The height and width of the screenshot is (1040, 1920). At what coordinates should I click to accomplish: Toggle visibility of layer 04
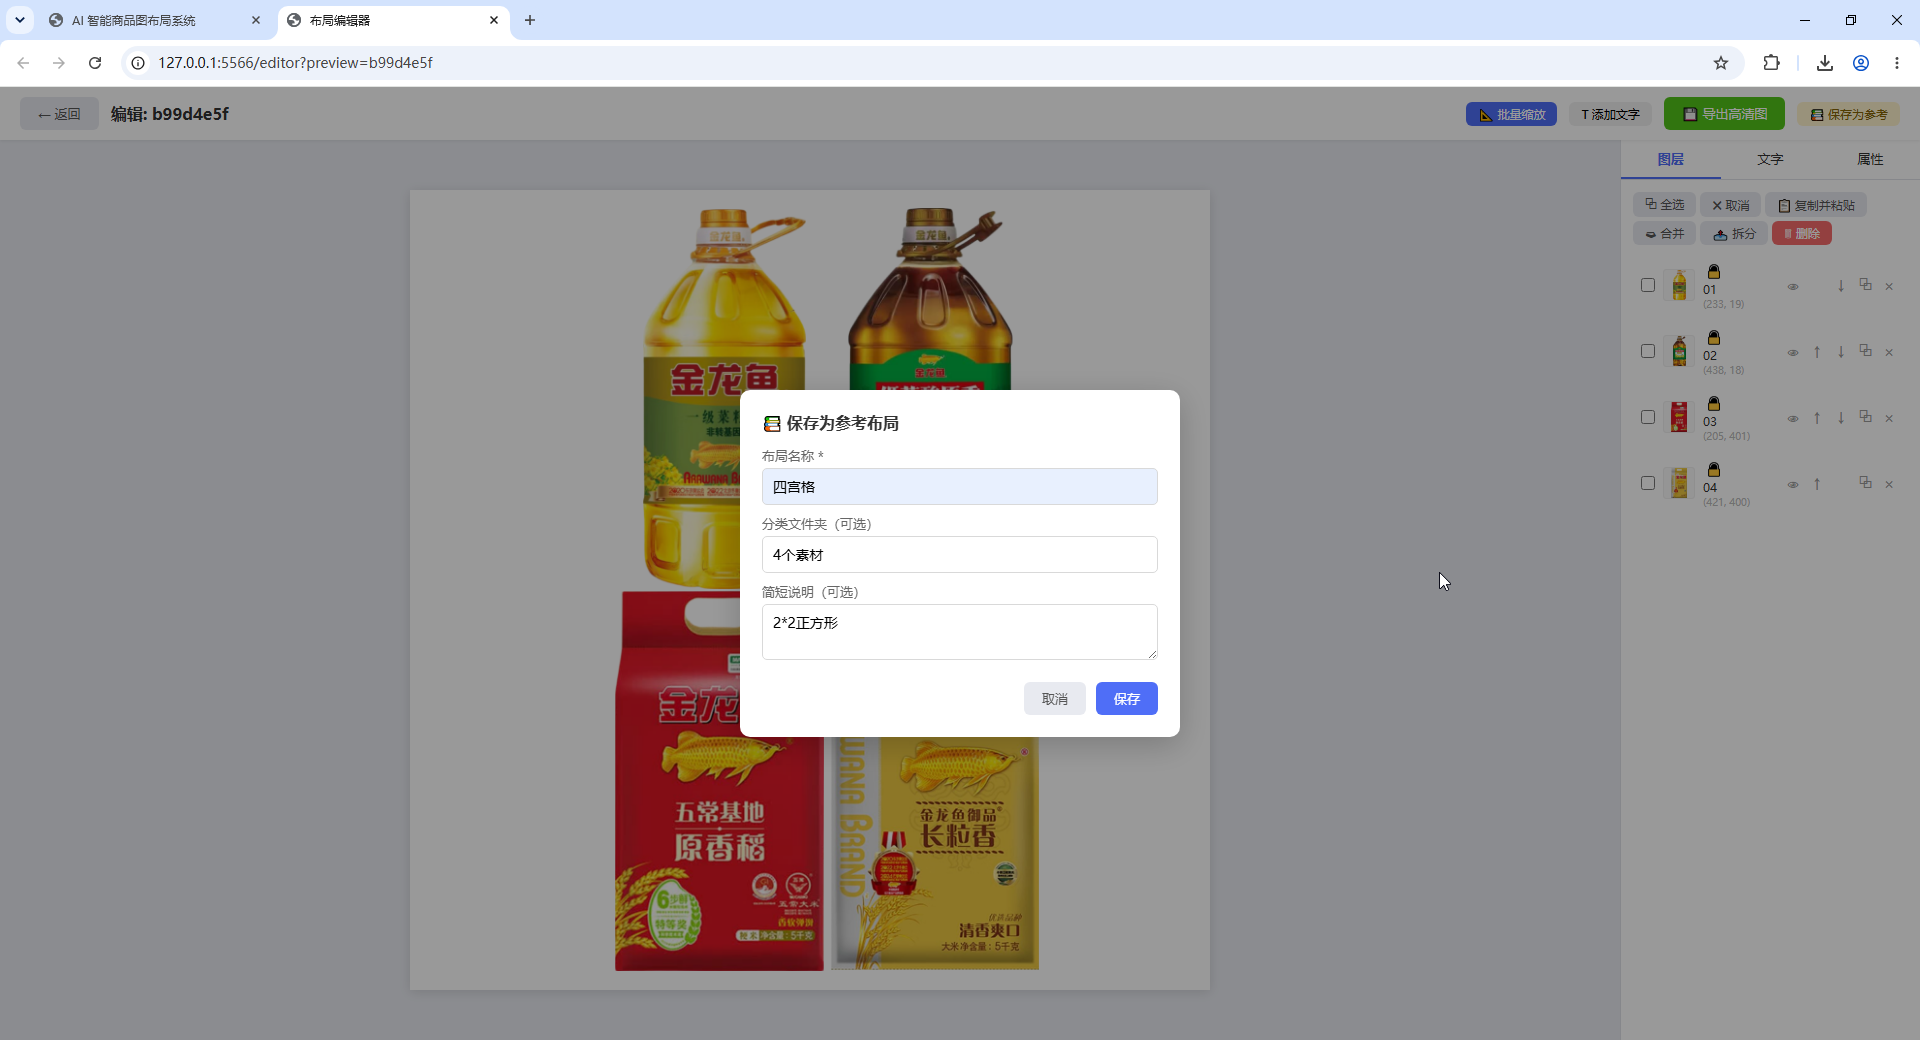click(1793, 485)
